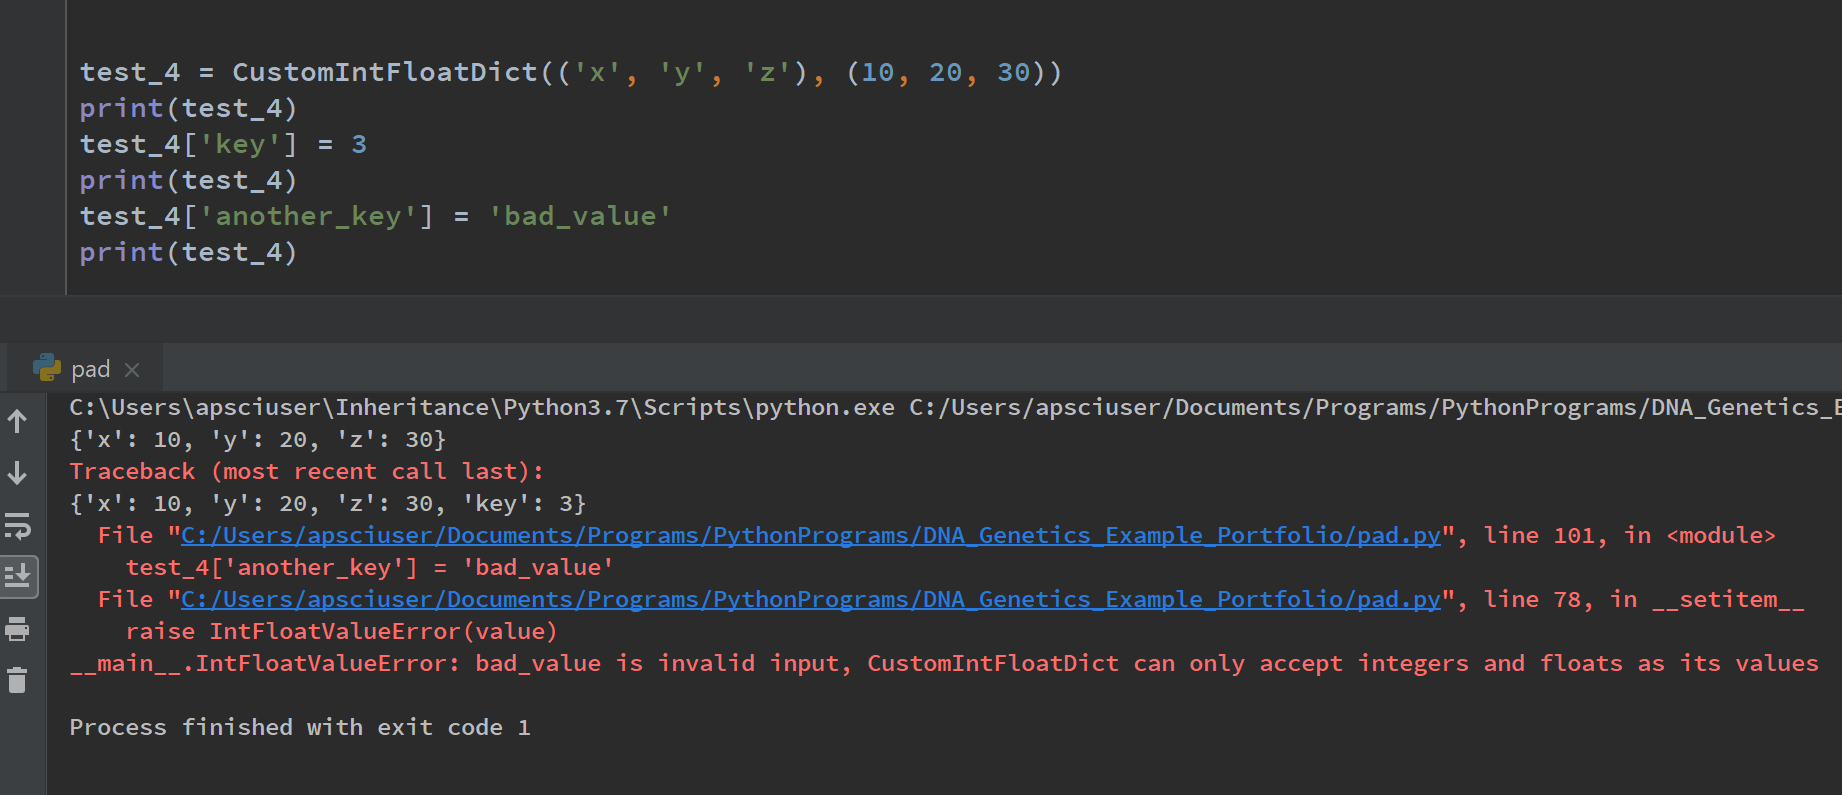Image resolution: width=1842 pixels, height=795 pixels.
Task: Click the first dict output ending 'z': 30}
Action: click(x=258, y=440)
